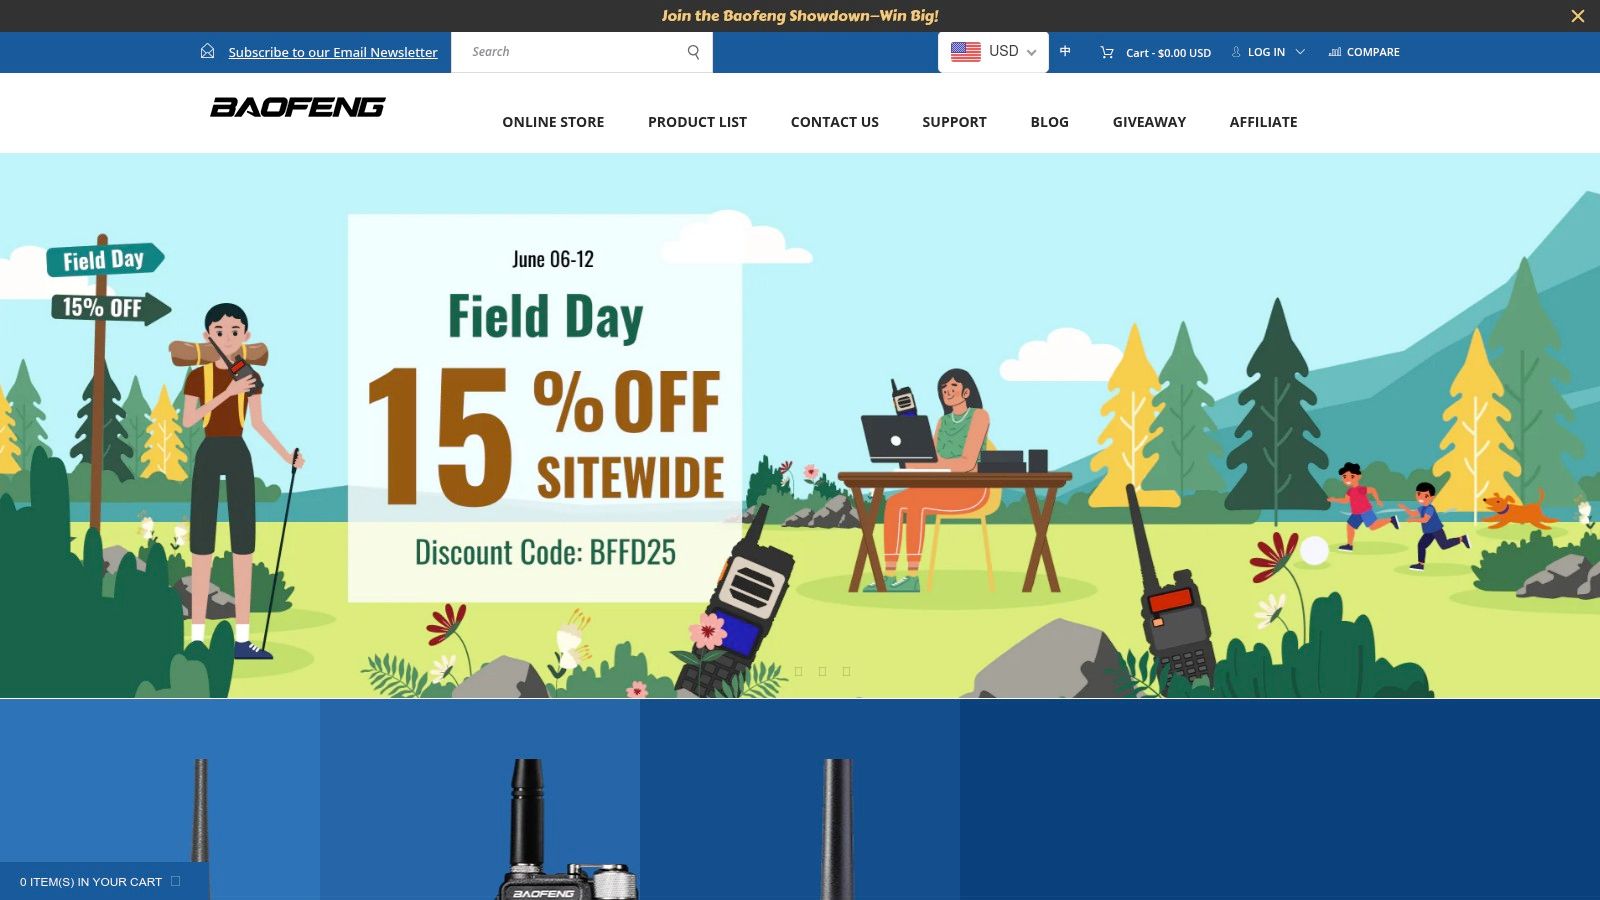Open the third product antenna tile
Image resolution: width=1600 pixels, height=900 pixels.
click(x=800, y=799)
